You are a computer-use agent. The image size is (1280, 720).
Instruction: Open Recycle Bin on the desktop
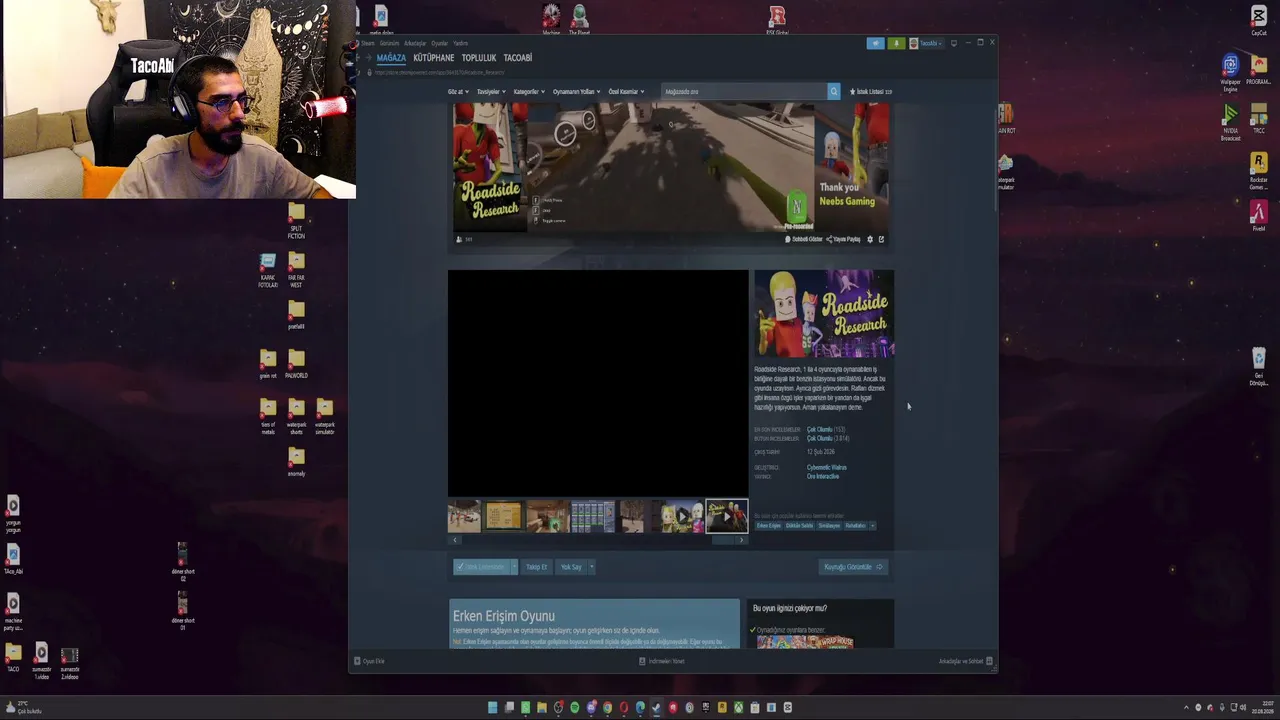coord(1259,366)
